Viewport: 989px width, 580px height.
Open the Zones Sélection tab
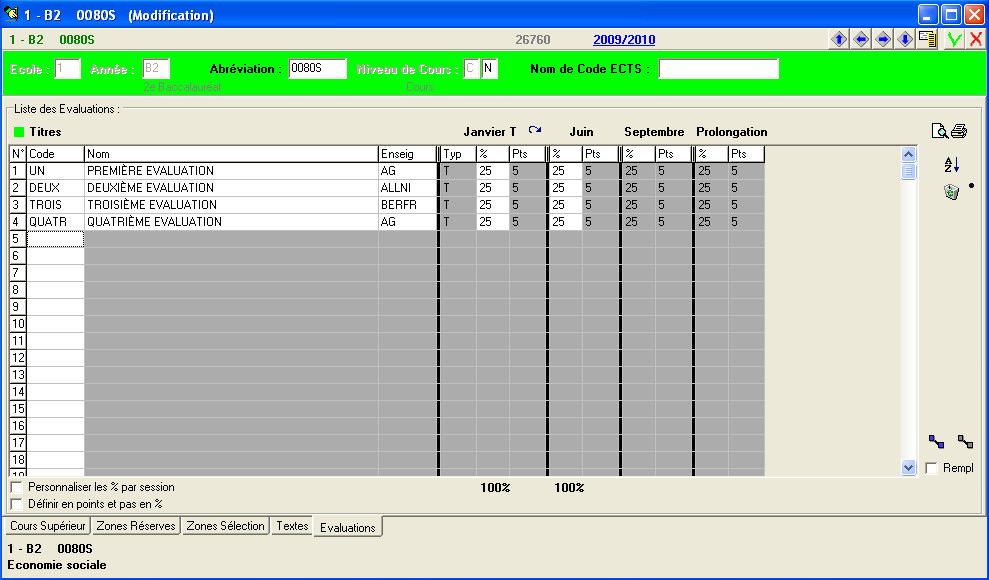click(225, 526)
